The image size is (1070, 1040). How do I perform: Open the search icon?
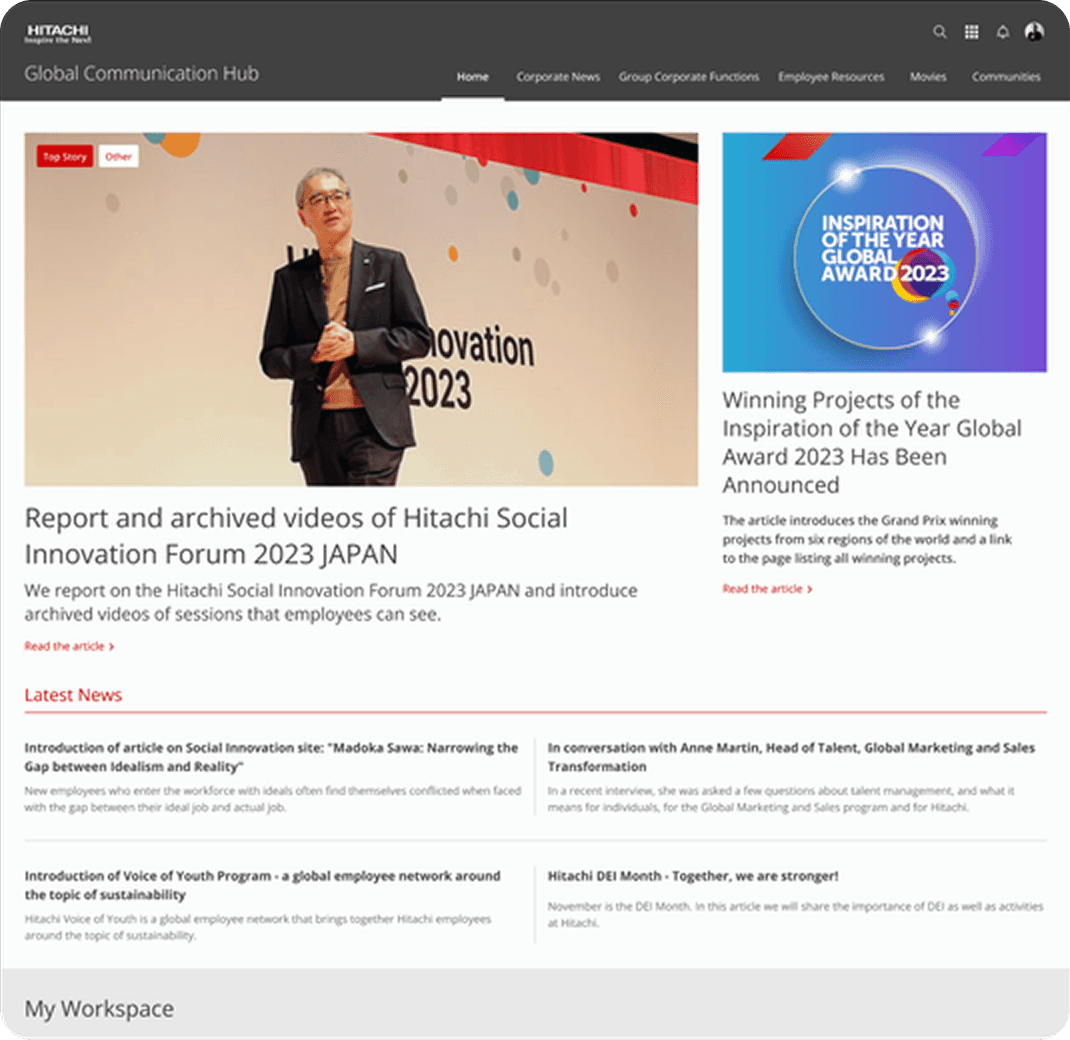(x=940, y=32)
